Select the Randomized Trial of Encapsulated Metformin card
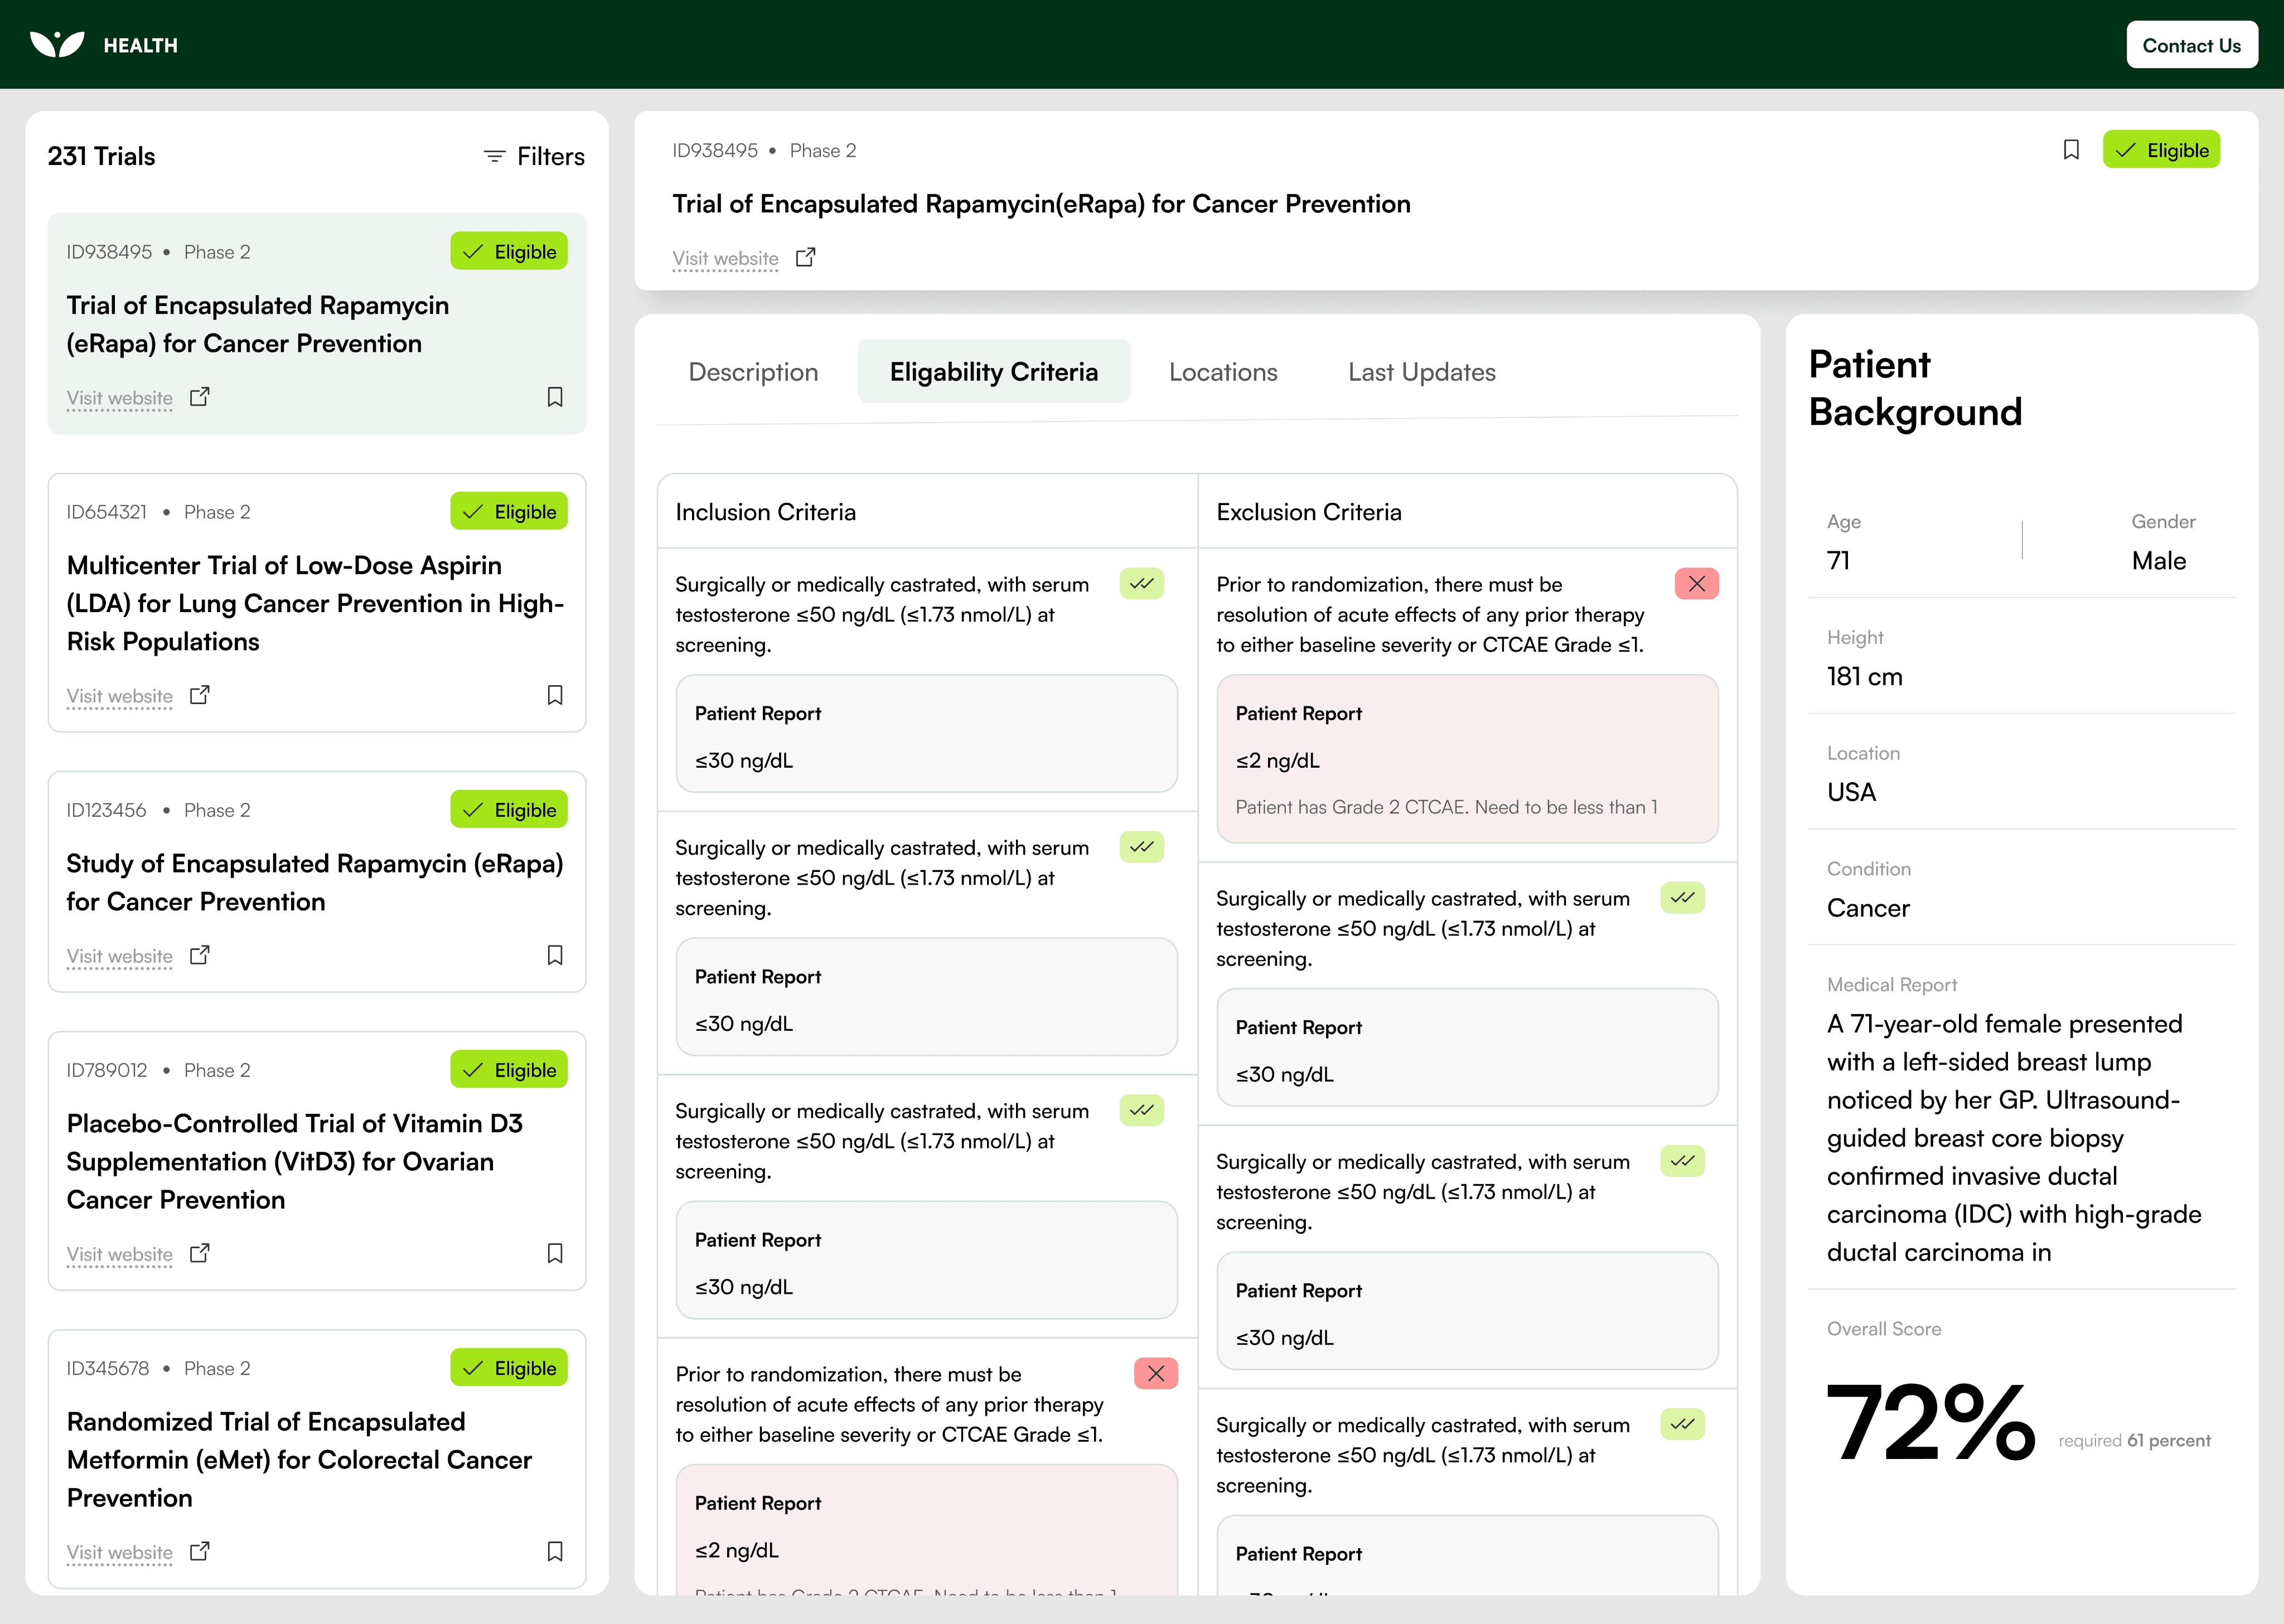The image size is (2284, 1624). tap(299, 1459)
